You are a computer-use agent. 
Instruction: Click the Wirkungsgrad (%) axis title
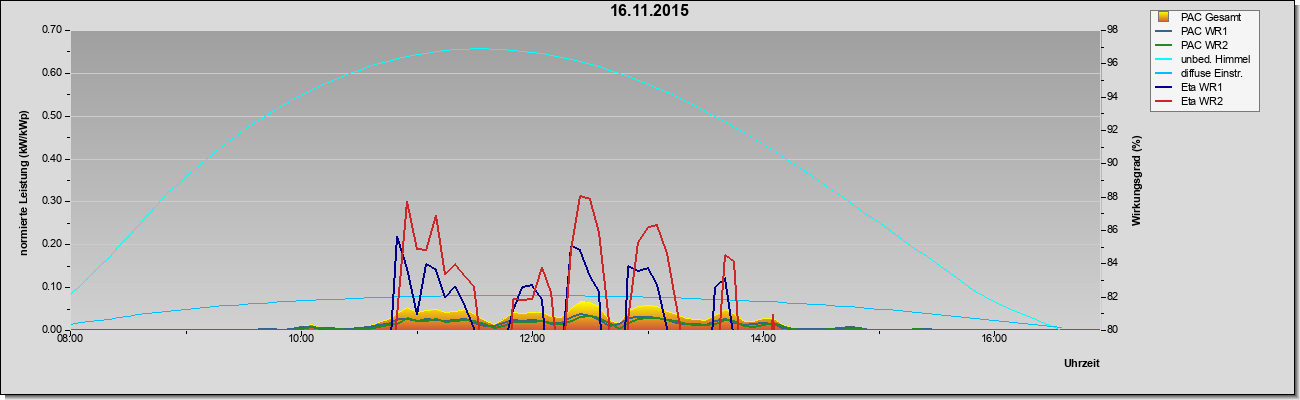[x=1137, y=180]
